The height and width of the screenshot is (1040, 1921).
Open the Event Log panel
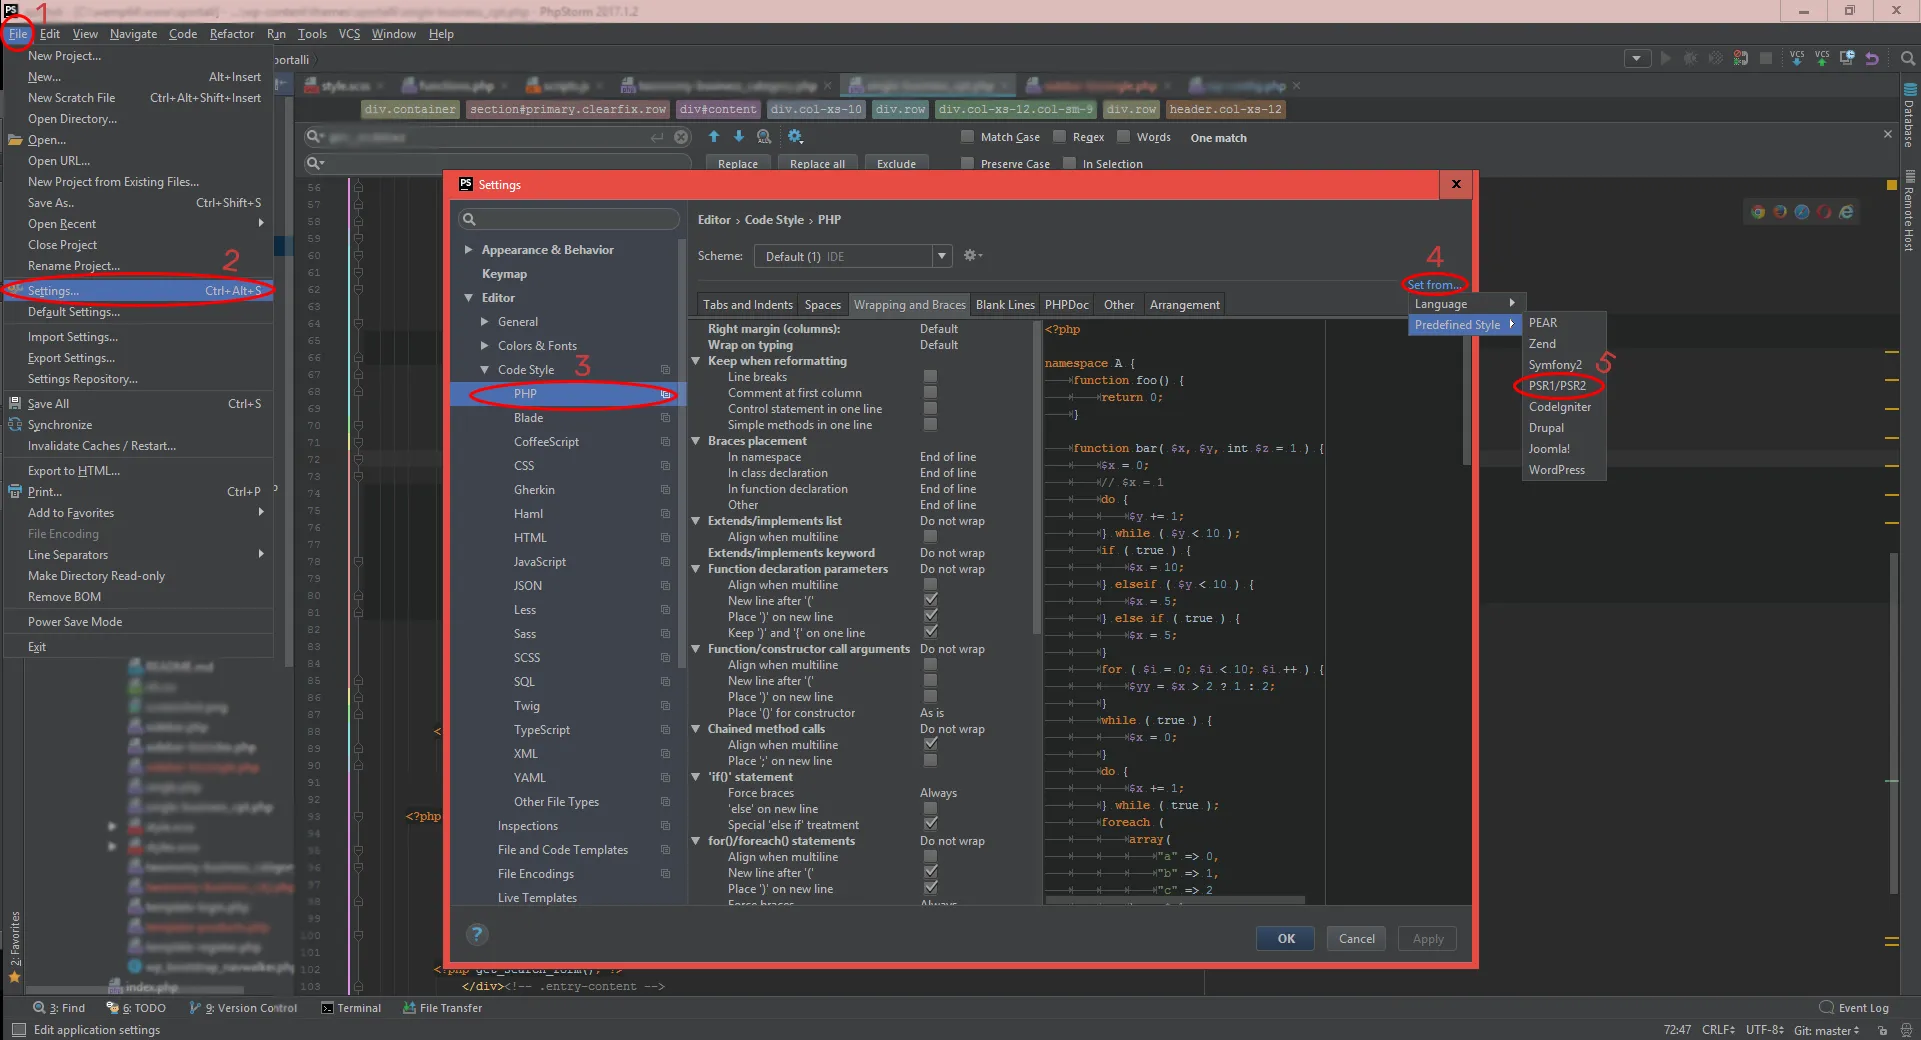1854,1008
